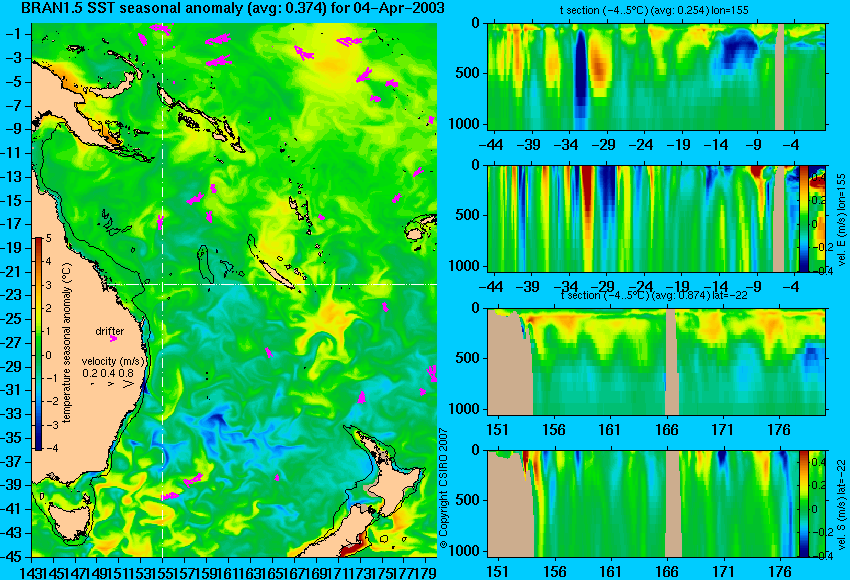850x580 pixels.
Task: Click the '5' tick on the temperature color bar
Action: point(48,239)
